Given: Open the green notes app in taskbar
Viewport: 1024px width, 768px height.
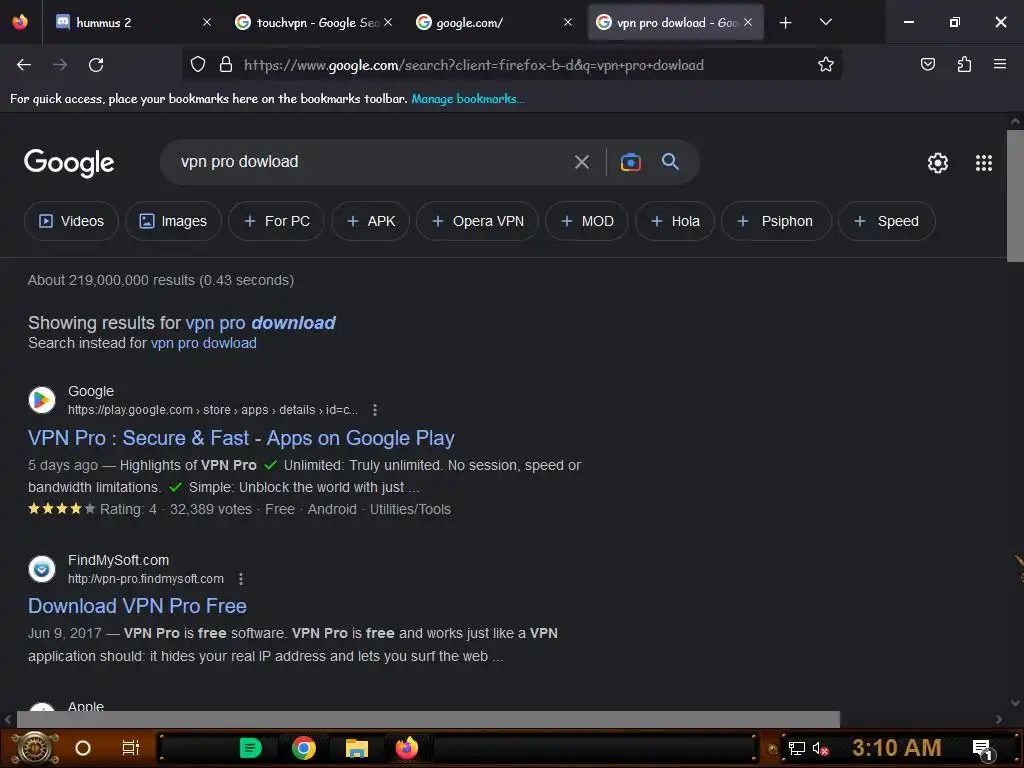Looking at the screenshot, I should tap(251, 748).
